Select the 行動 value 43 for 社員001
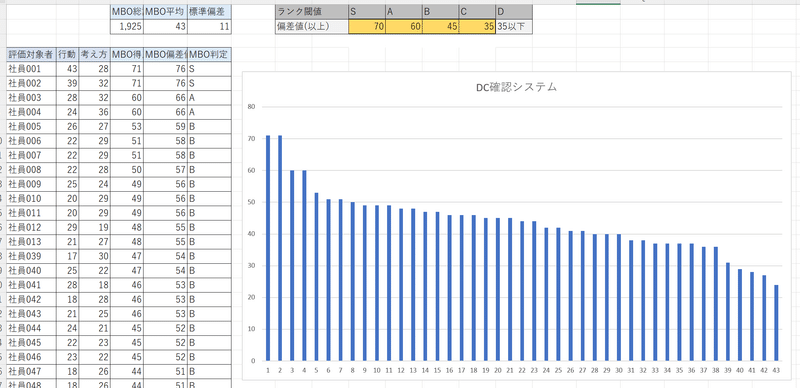800x388 pixels. tap(67, 69)
